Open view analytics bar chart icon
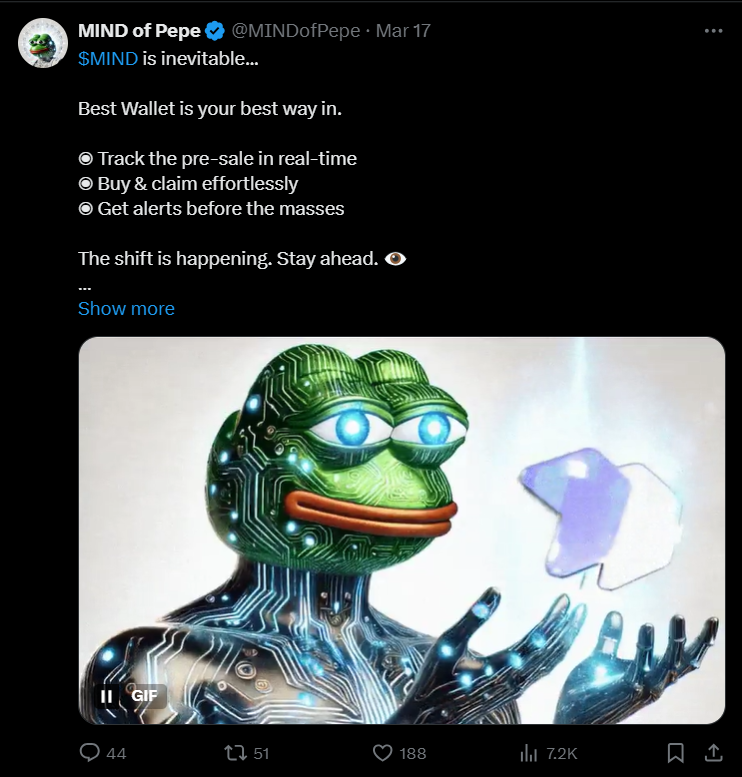 tap(528, 753)
